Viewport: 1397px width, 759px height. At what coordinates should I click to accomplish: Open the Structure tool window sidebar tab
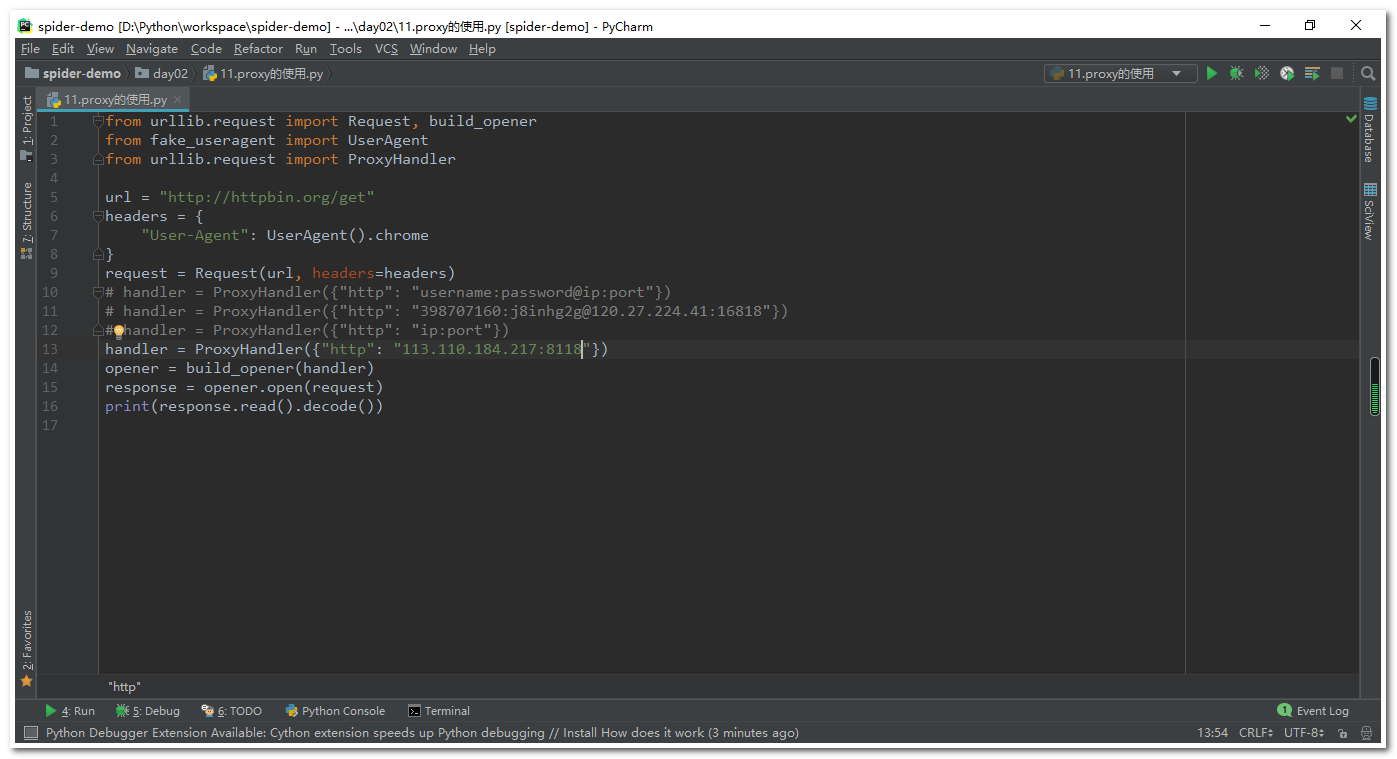point(27,221)
